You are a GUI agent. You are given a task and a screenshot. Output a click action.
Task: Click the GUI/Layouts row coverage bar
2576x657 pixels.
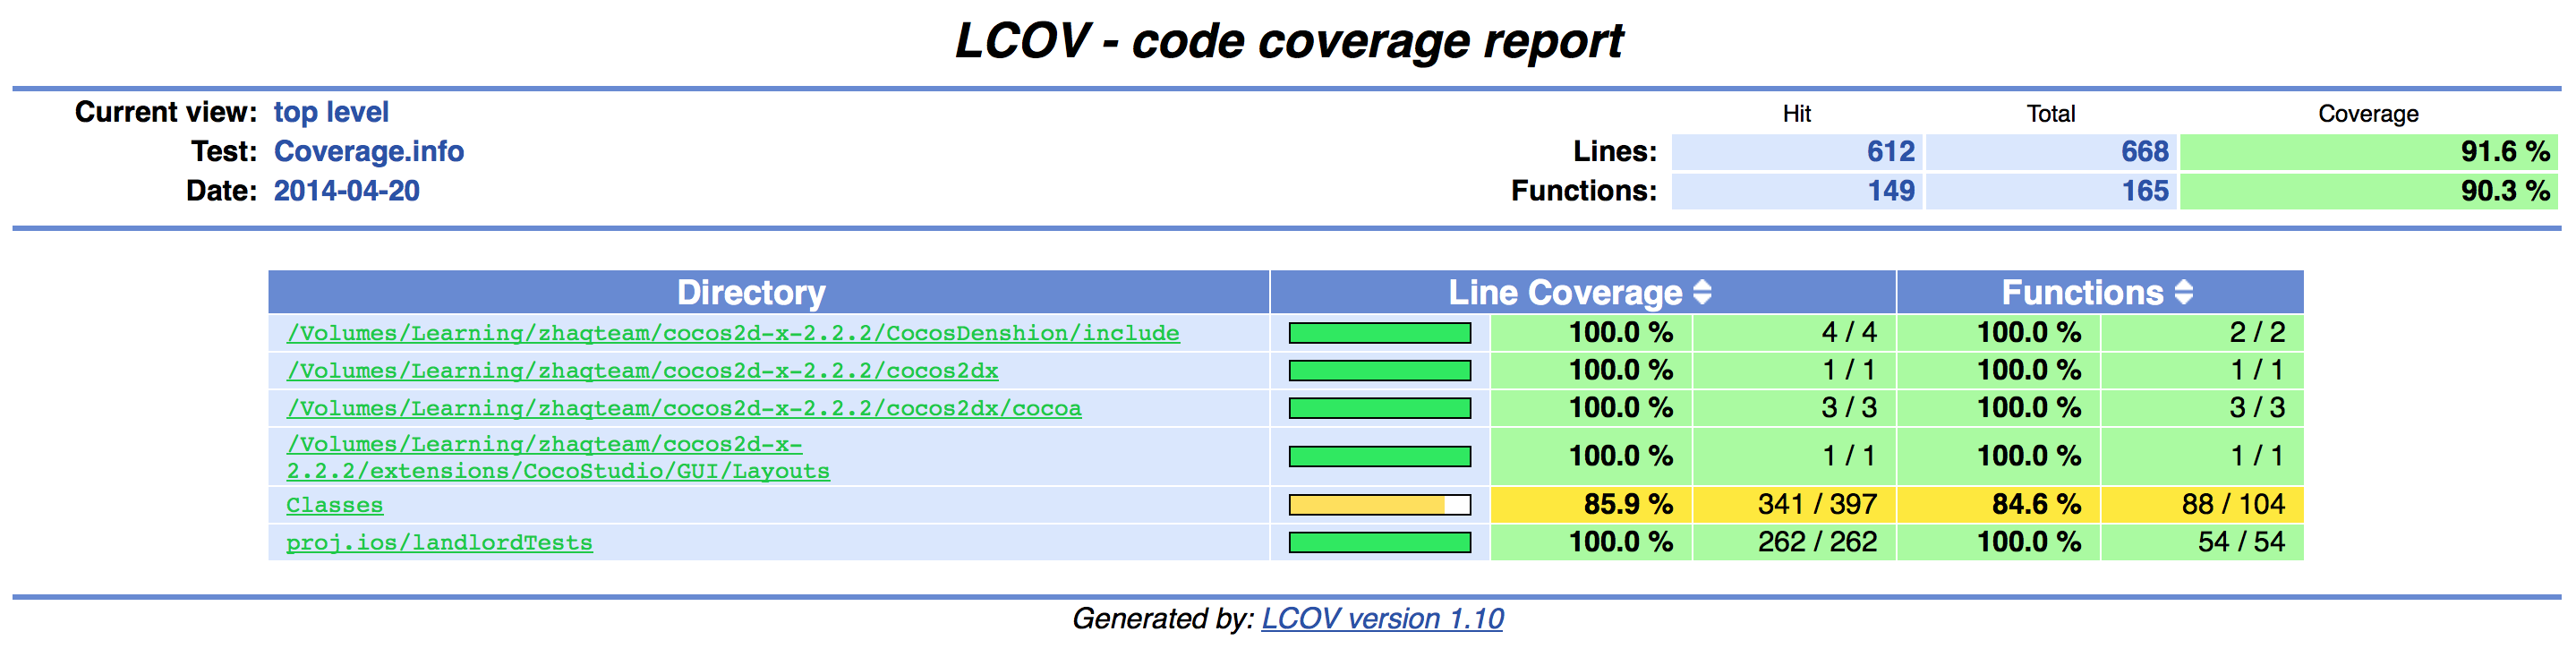pyautogui.click(x=1380, y=457)
